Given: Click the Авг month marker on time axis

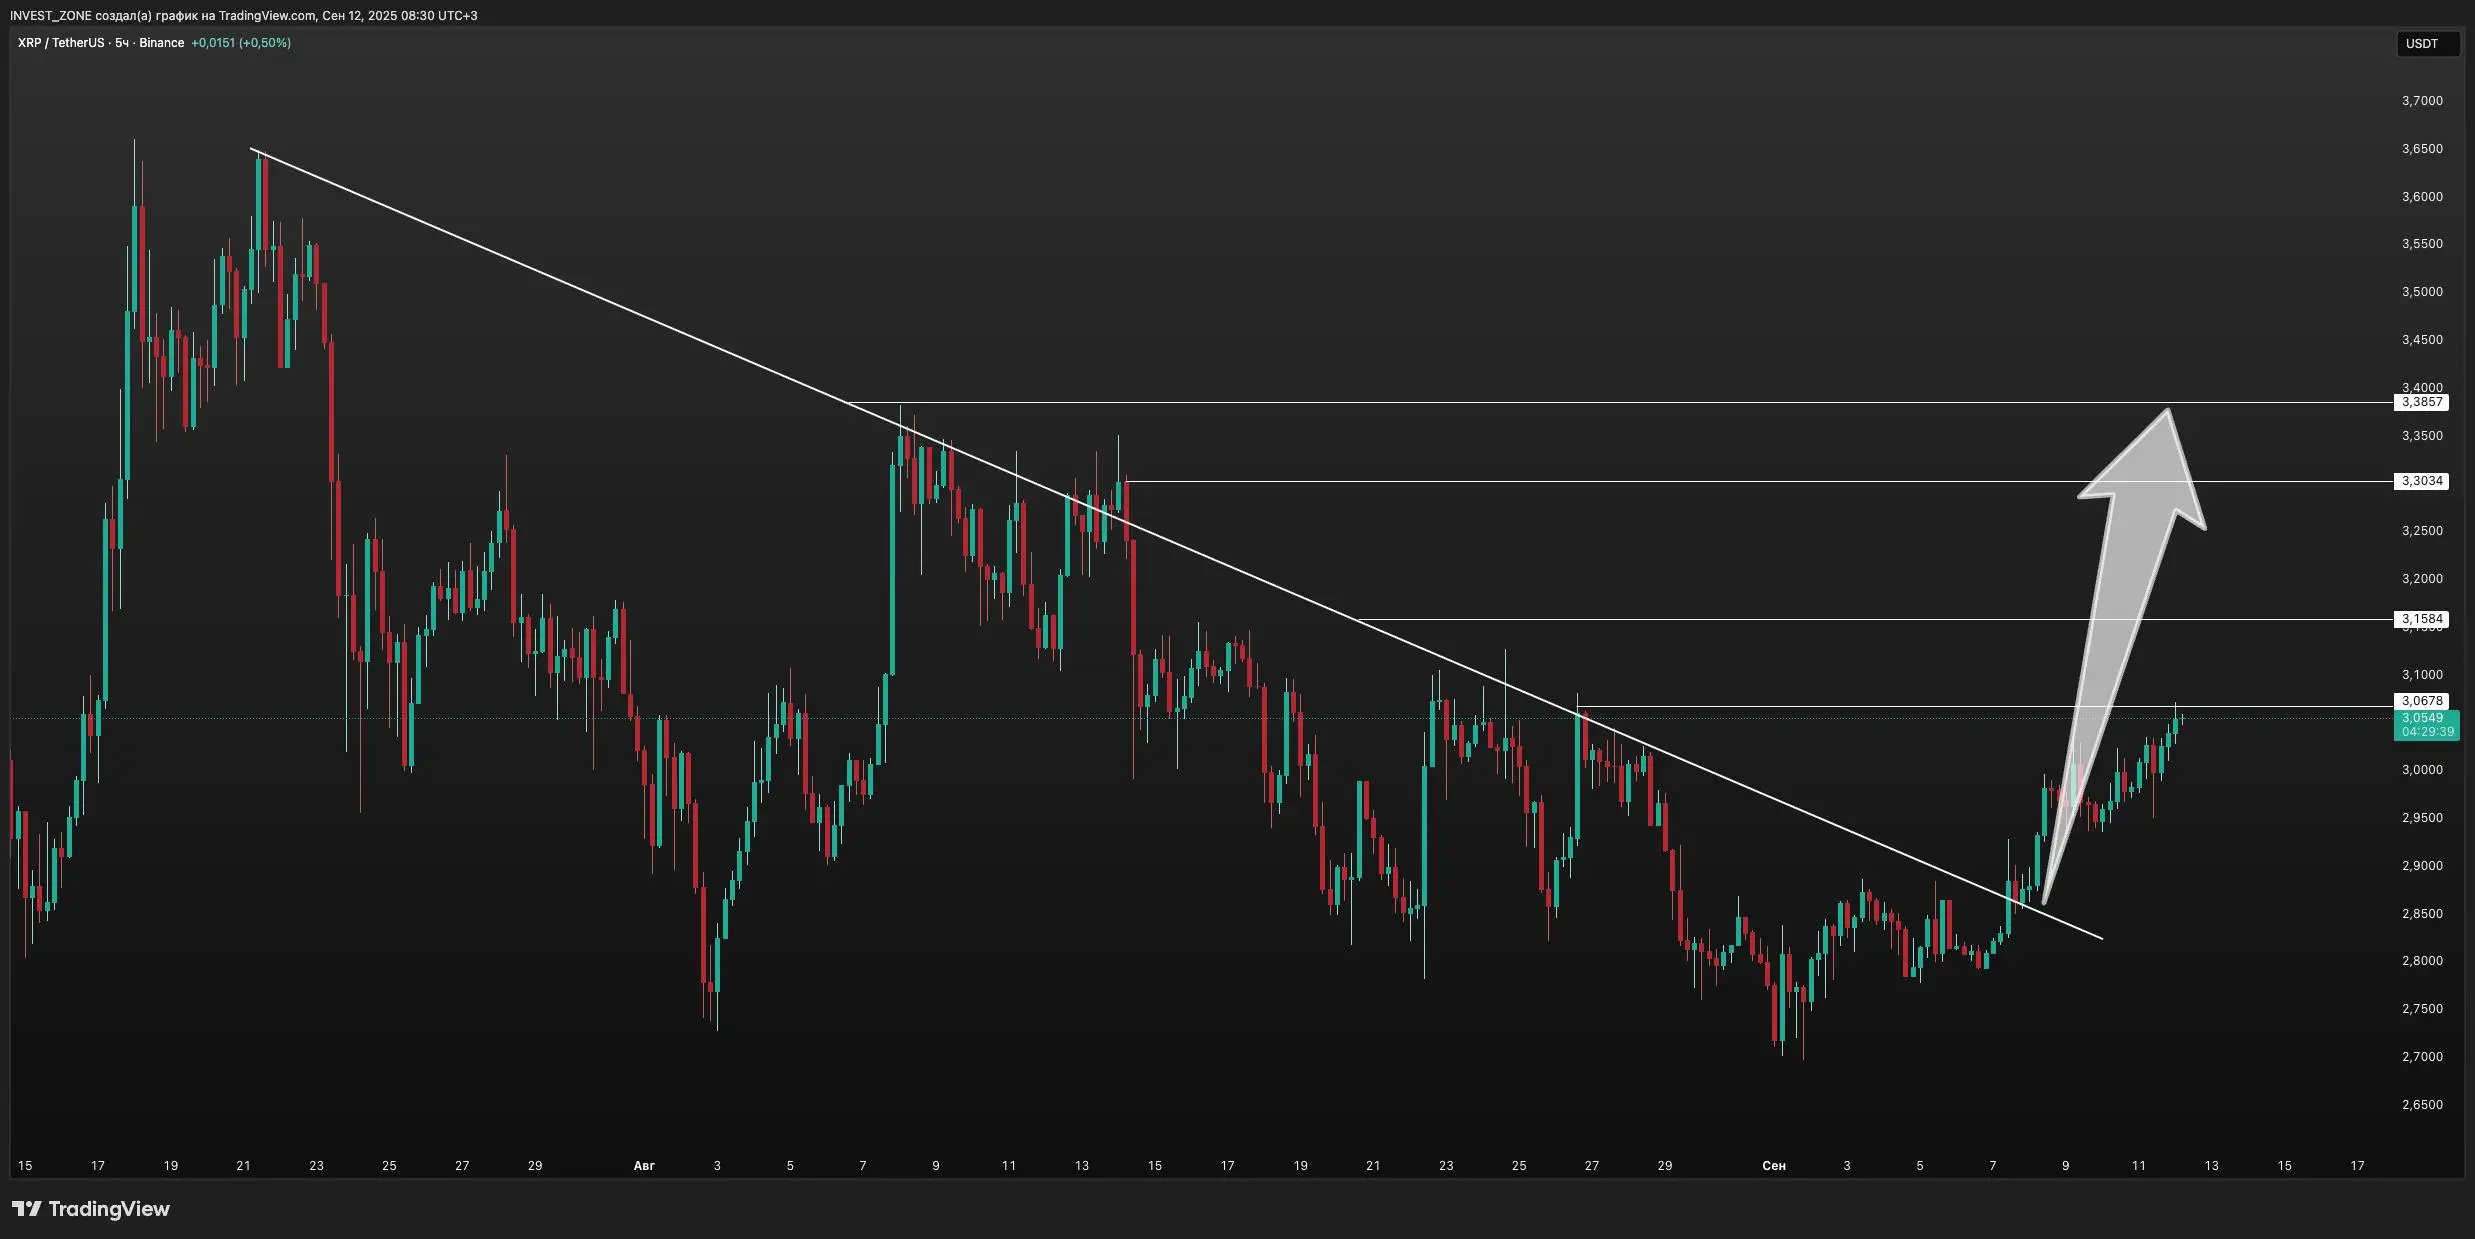Looking at the screenshot, I should point(644,1165).
